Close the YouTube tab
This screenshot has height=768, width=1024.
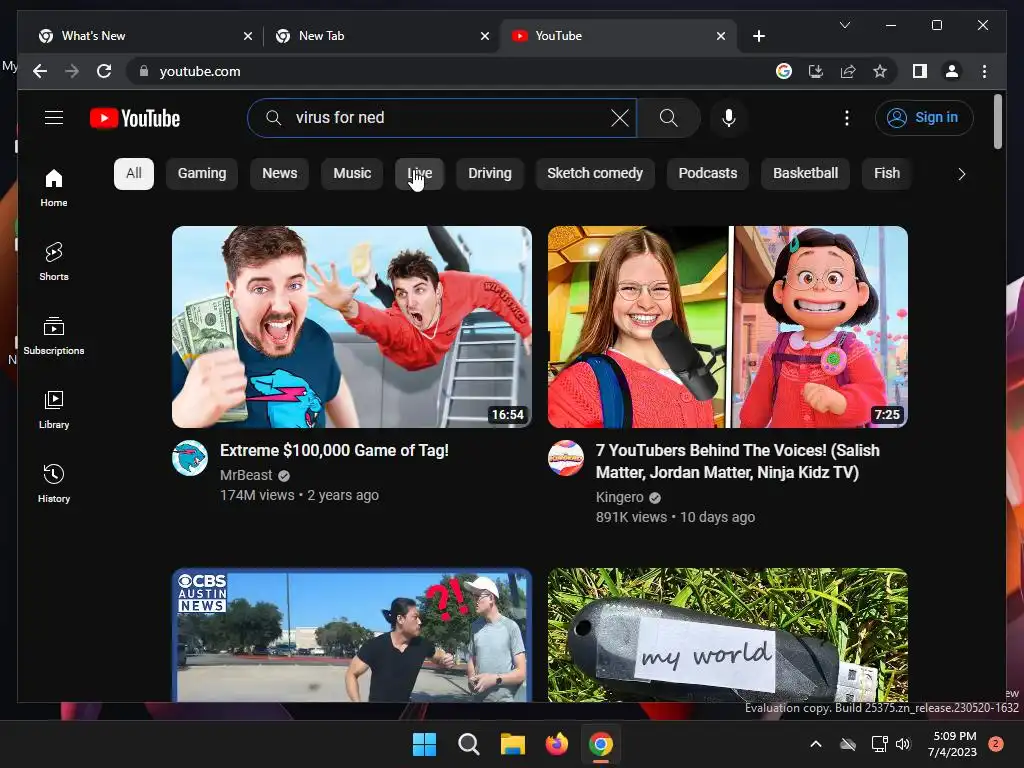(720, 36)
